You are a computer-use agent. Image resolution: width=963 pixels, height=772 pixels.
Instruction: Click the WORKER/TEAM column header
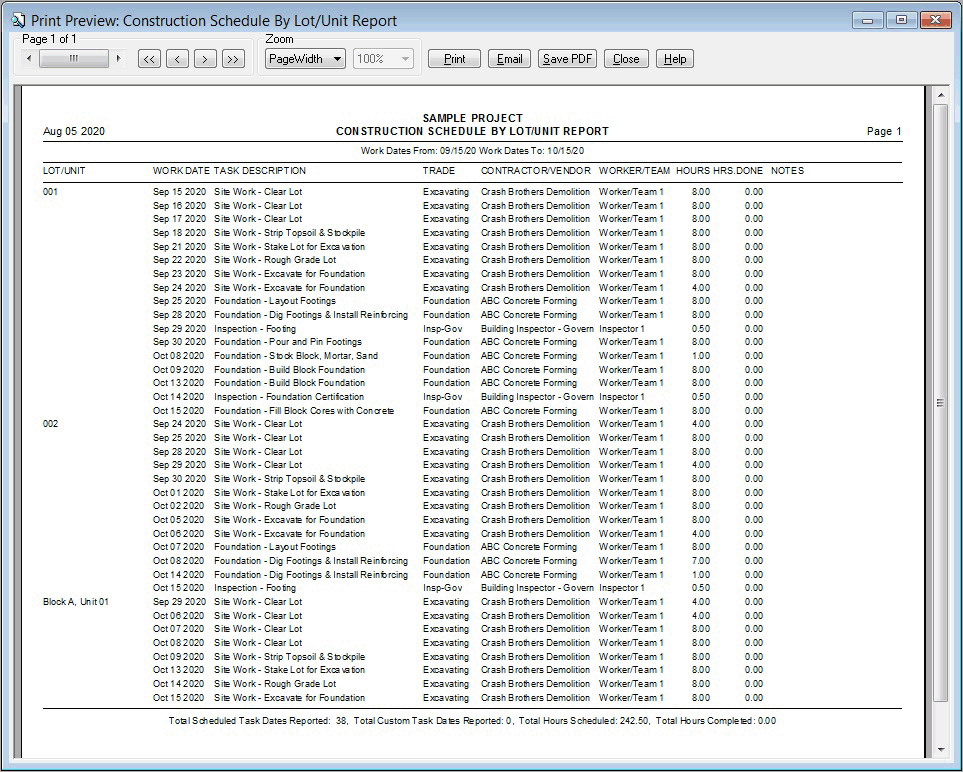(x=634, y=171)
